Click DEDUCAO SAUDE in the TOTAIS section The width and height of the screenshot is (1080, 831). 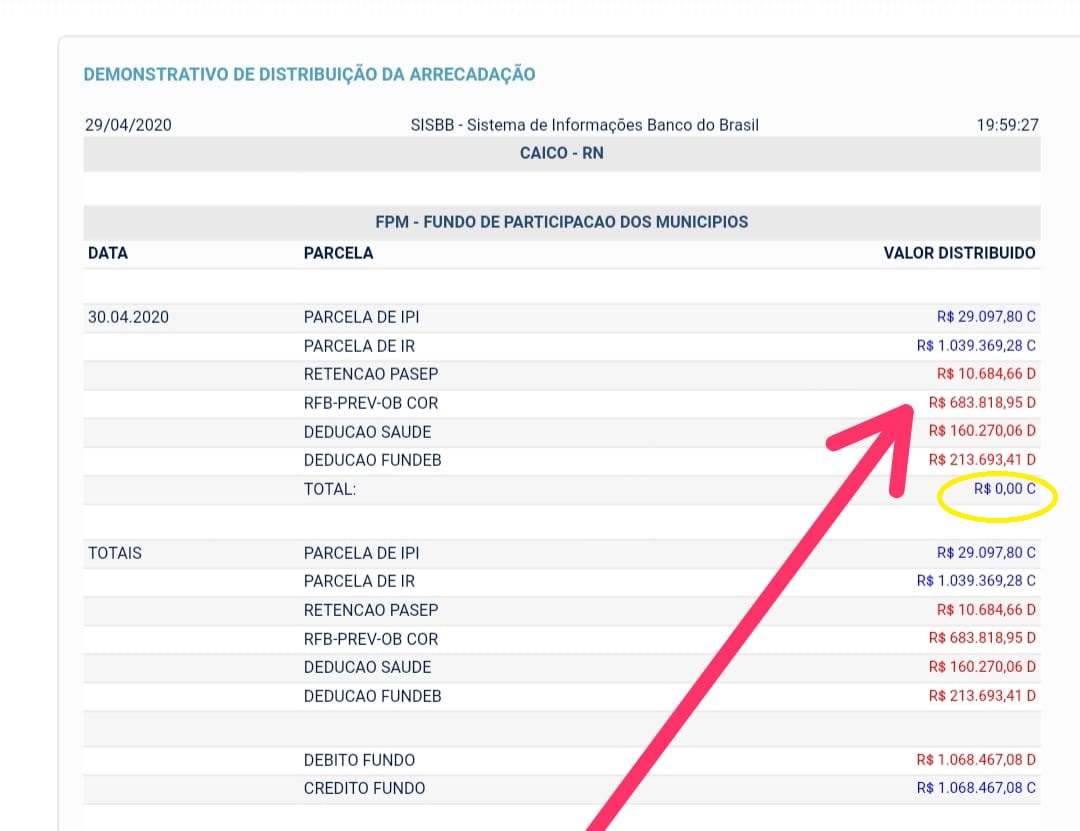pos(367,668)
